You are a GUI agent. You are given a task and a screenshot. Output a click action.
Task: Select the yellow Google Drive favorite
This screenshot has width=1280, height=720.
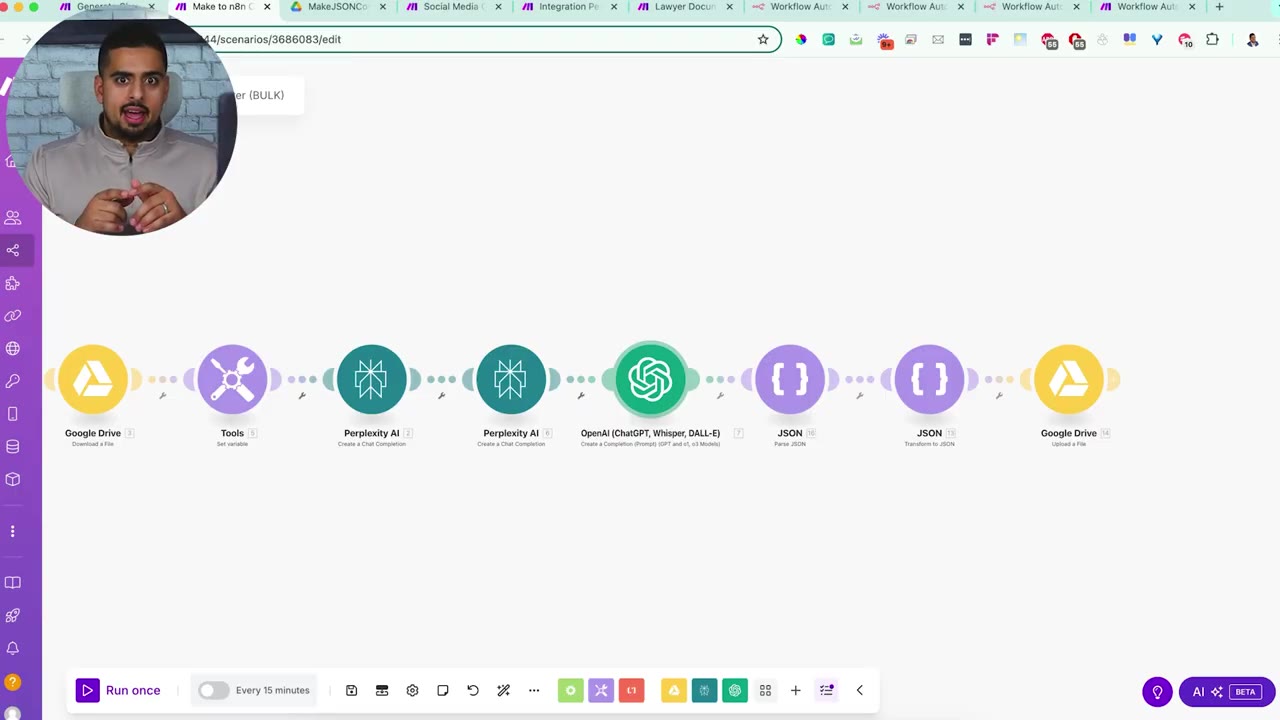[x=674, y=690]
